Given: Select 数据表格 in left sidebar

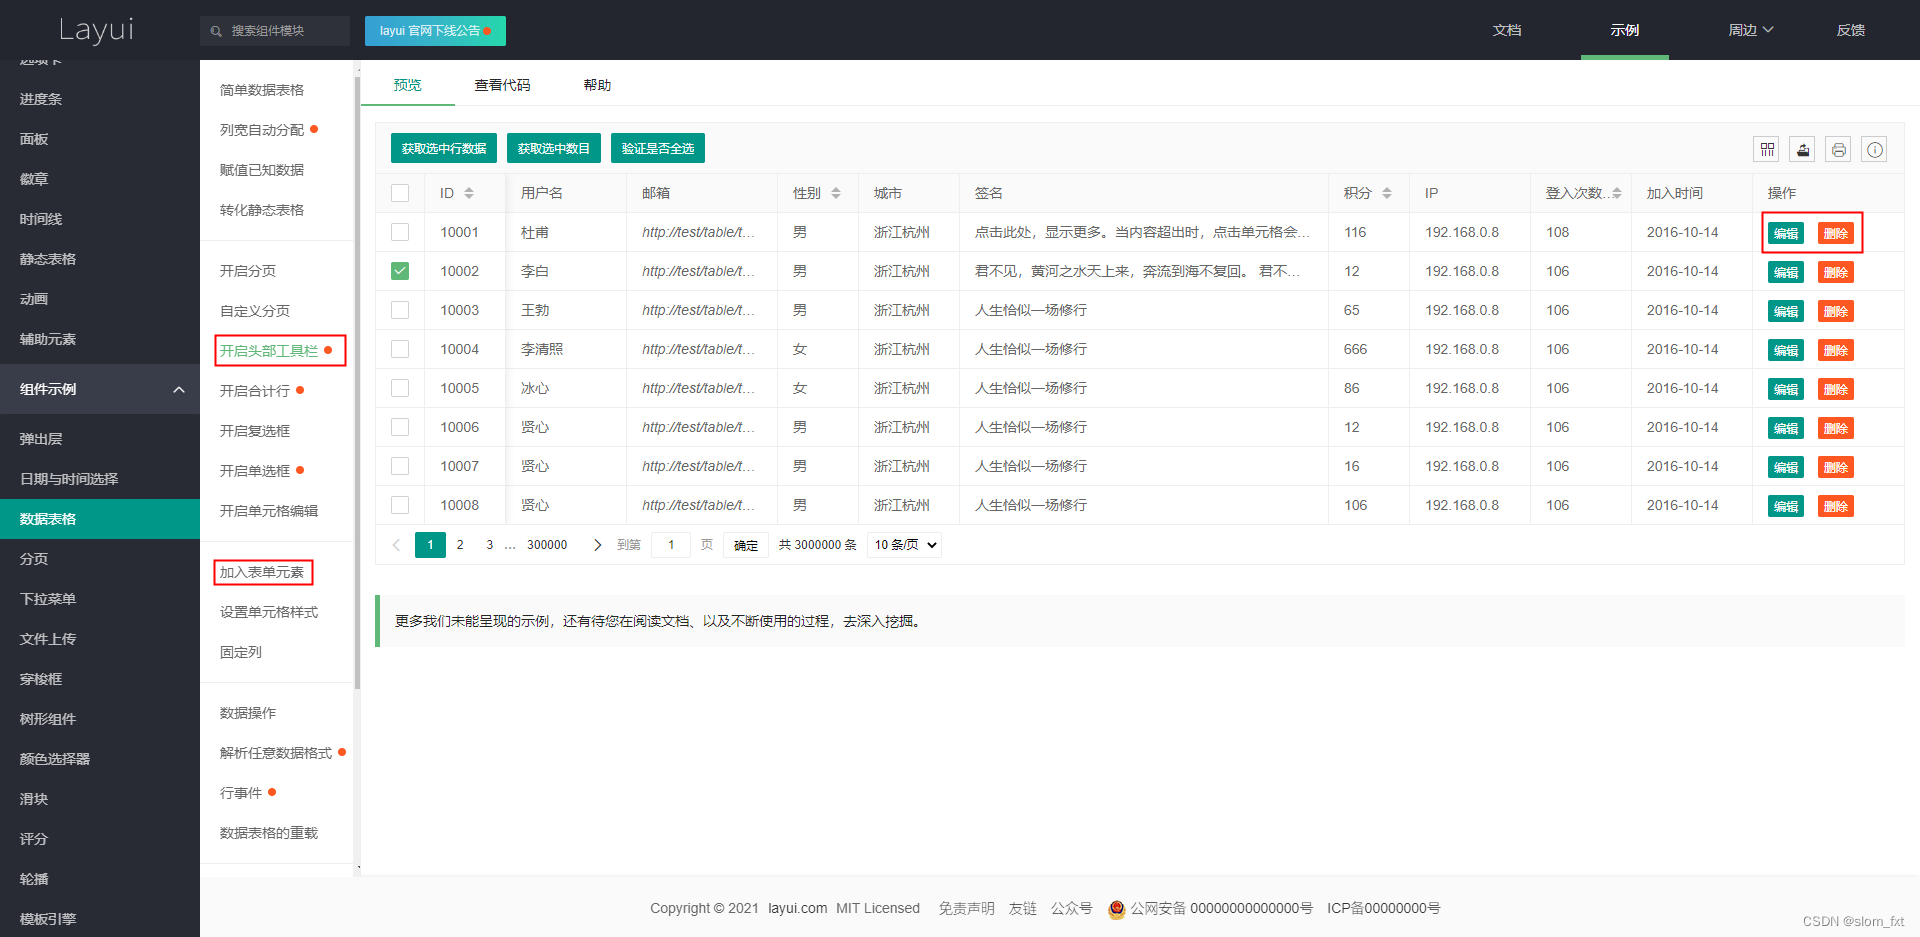Looking at the screenshot, I should tap(100, 519).
